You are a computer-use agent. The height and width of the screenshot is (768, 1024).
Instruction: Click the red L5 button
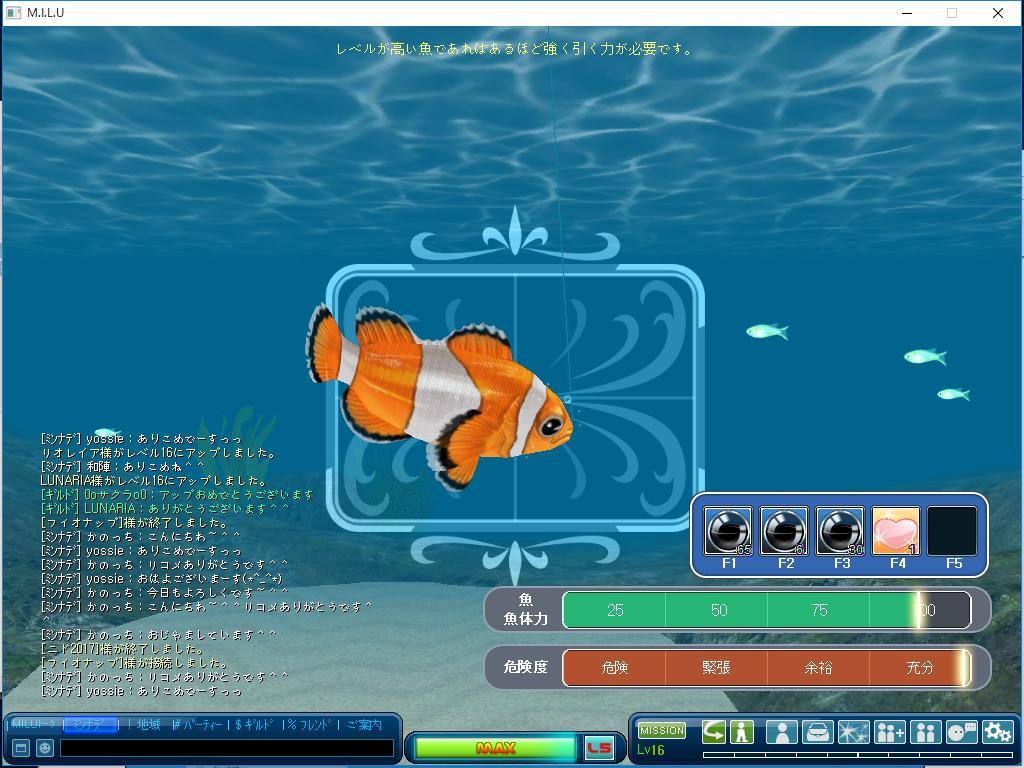coord(599,748)
